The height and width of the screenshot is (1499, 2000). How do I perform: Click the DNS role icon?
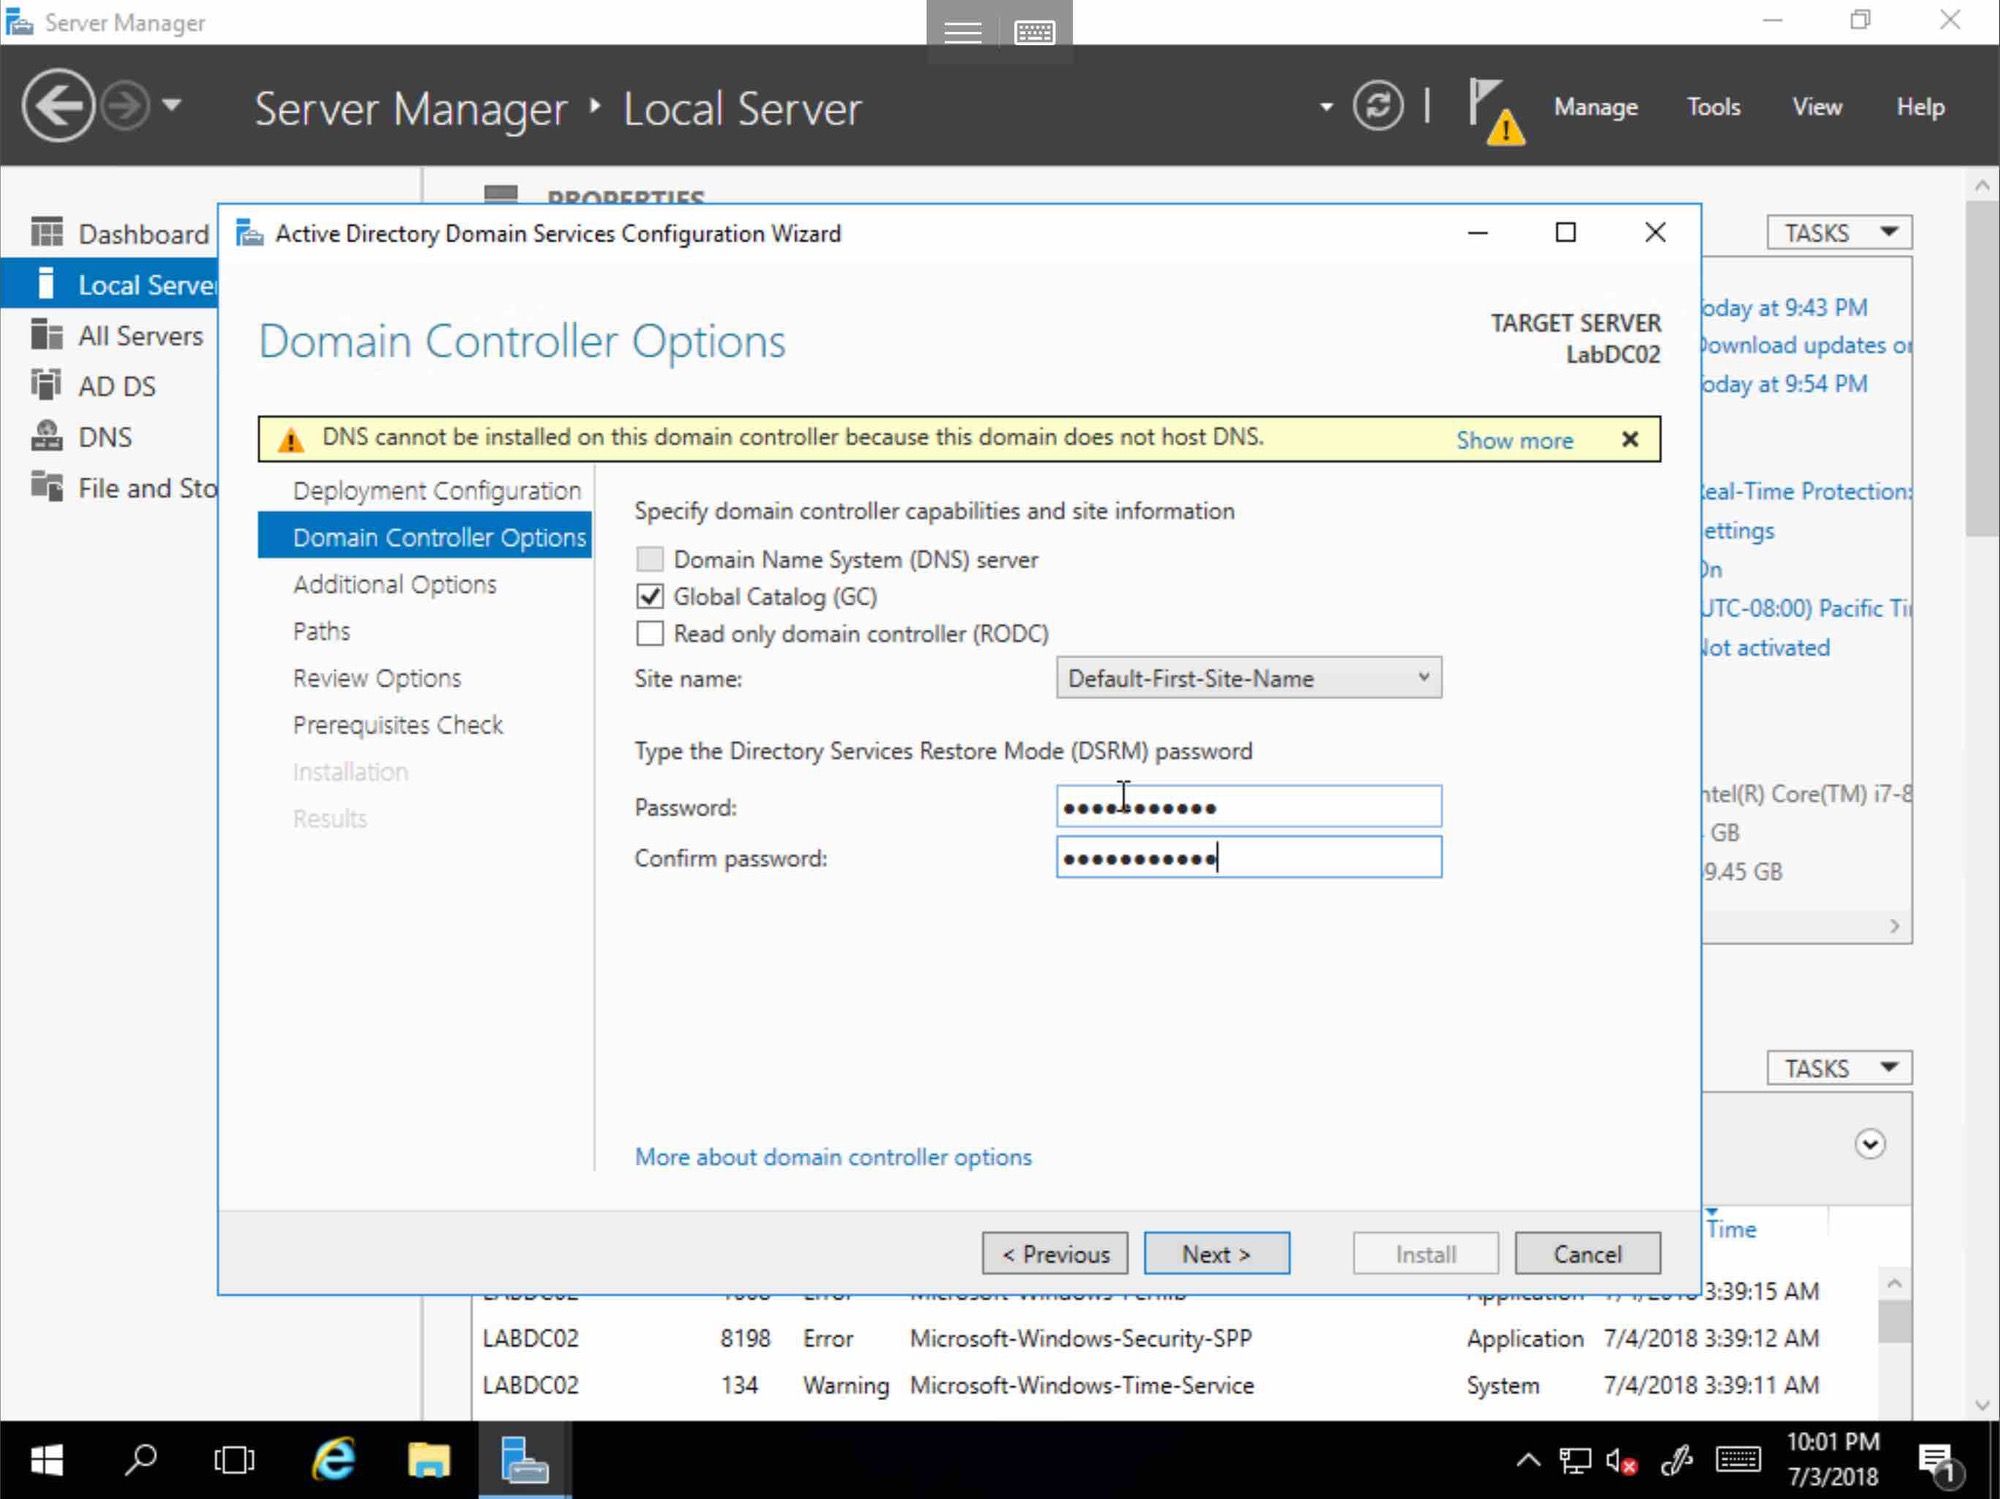tap(46, 436)
